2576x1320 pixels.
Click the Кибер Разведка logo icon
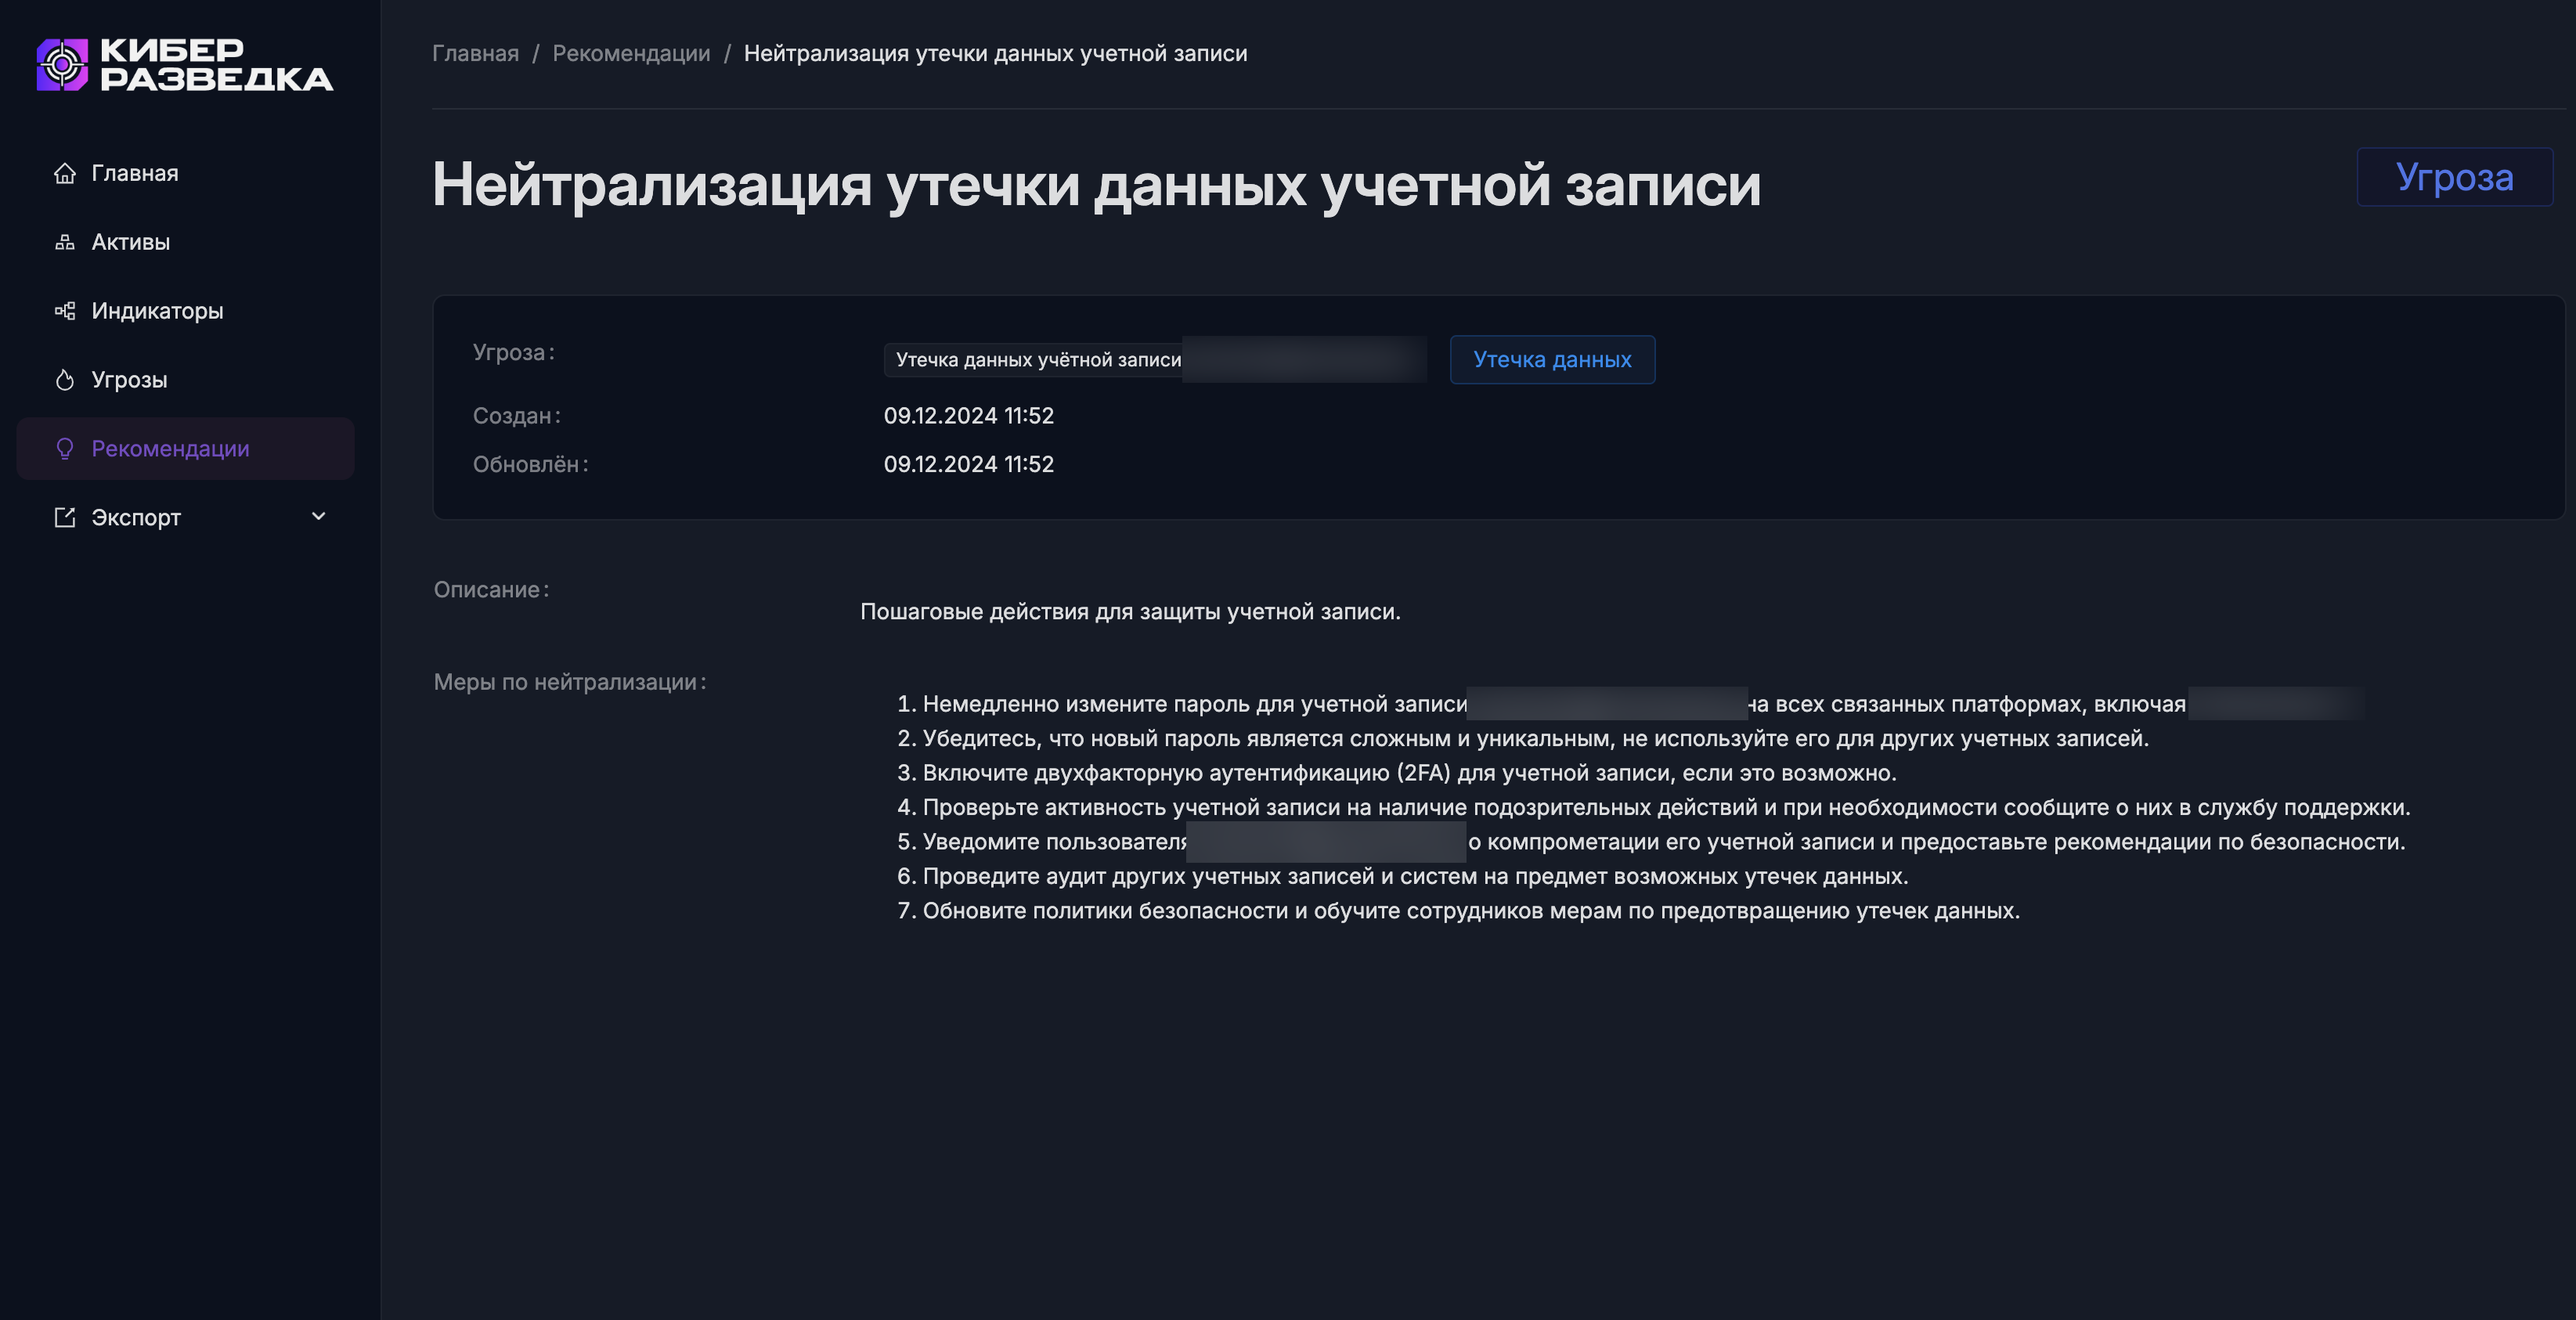pos(62,64)
